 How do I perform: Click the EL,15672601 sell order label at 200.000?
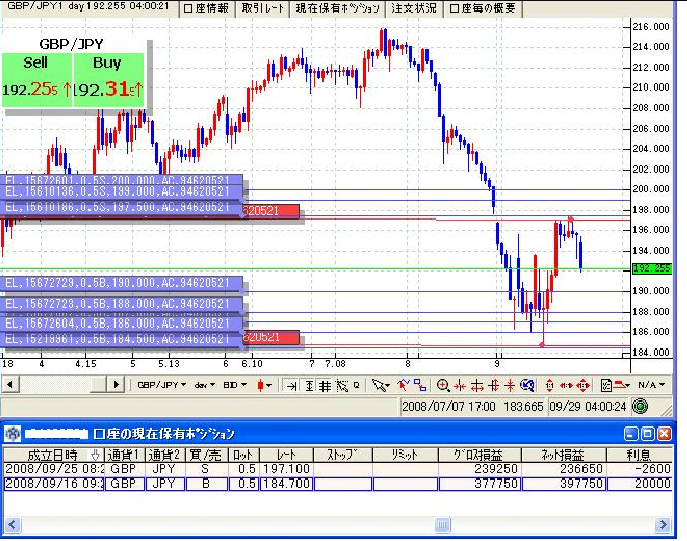pos(120,180)
